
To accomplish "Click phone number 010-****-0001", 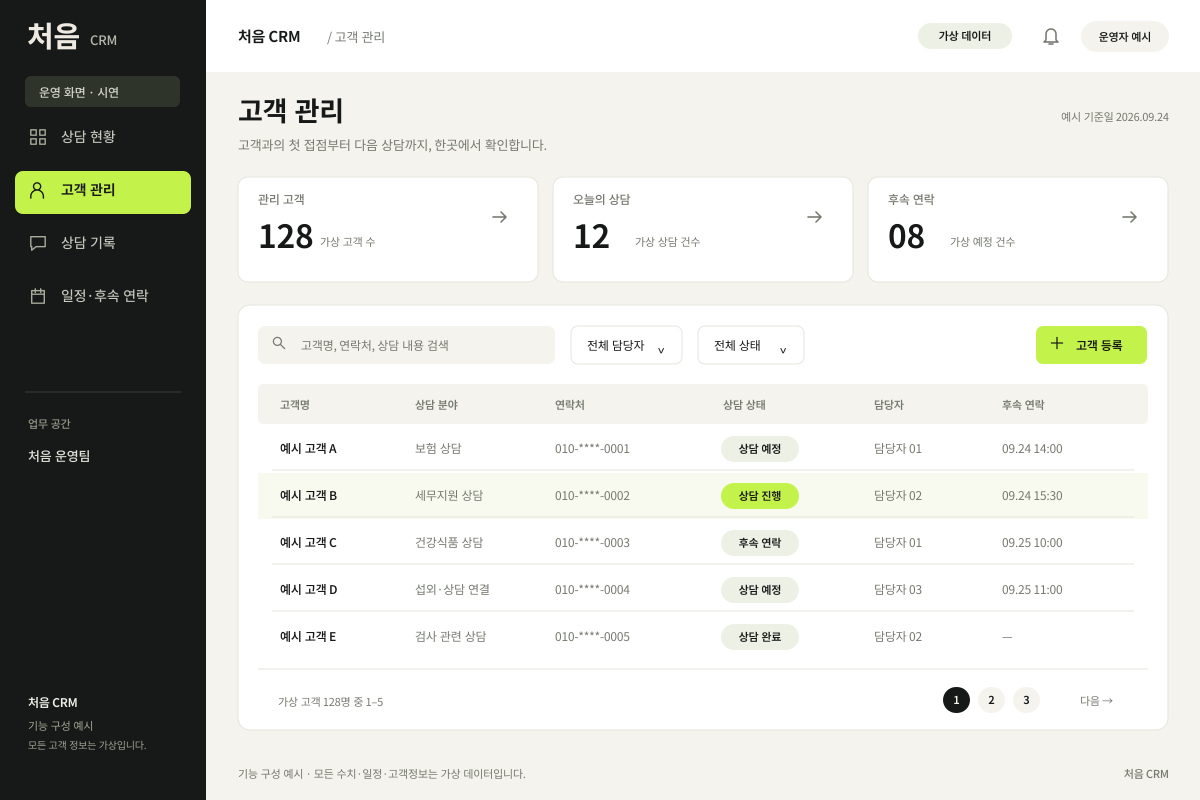I will coord(592,449).
